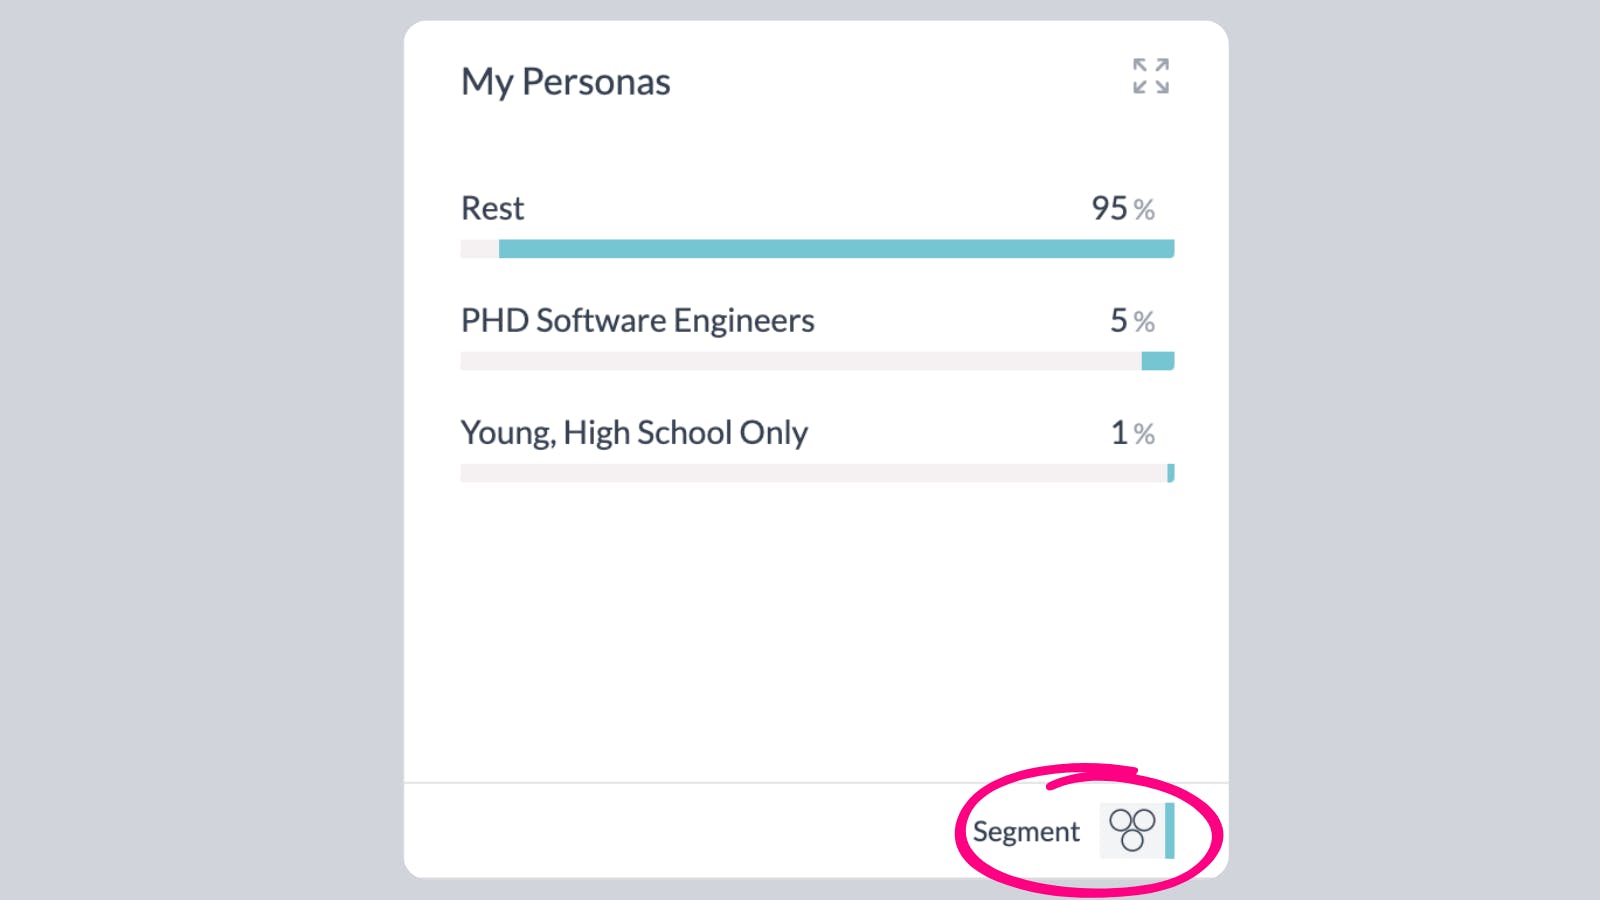Select the PHD Software Engineers persona
1600x900 pixels.
tap(637, 320)
